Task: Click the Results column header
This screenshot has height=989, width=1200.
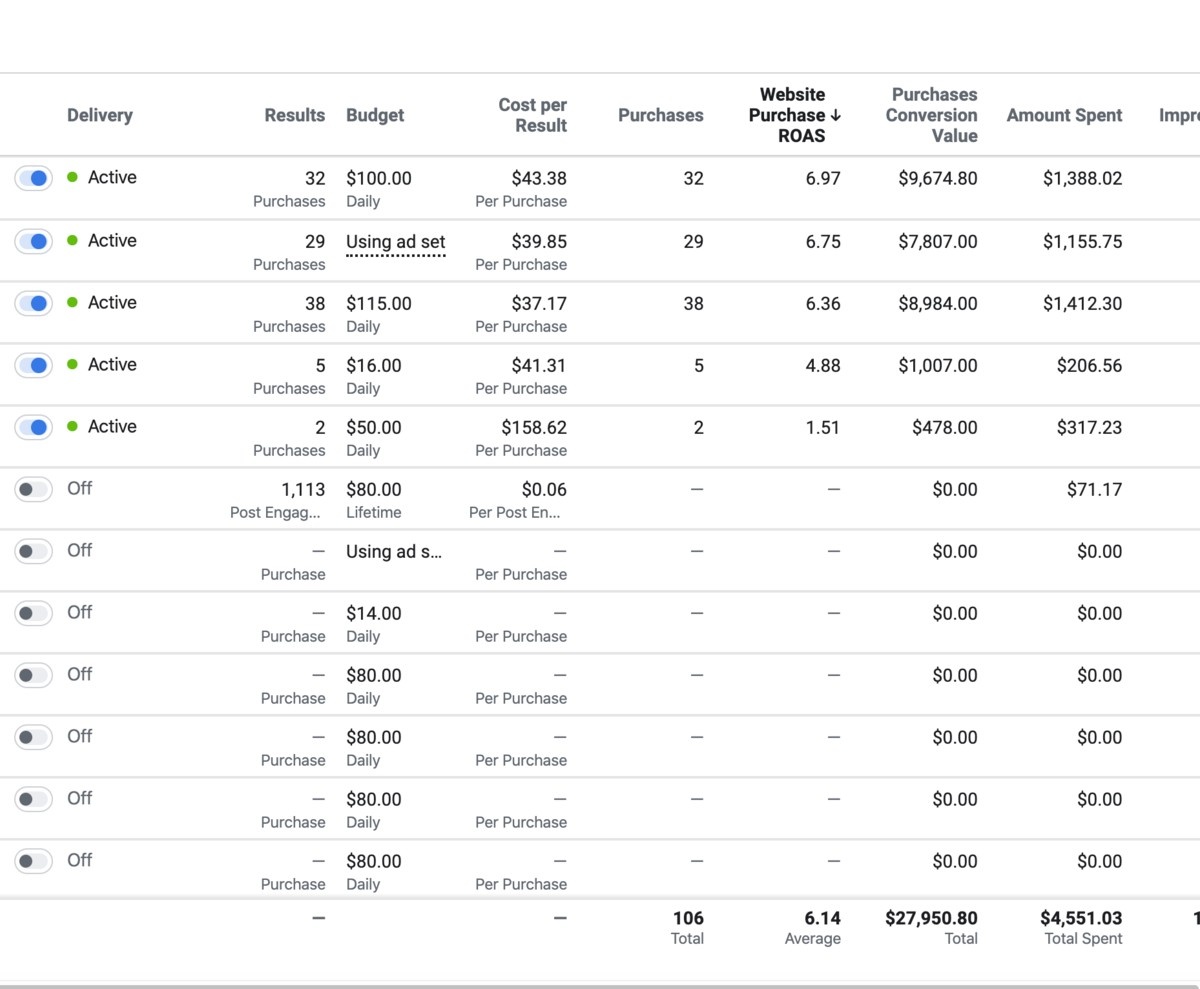Action: (294, 115)
